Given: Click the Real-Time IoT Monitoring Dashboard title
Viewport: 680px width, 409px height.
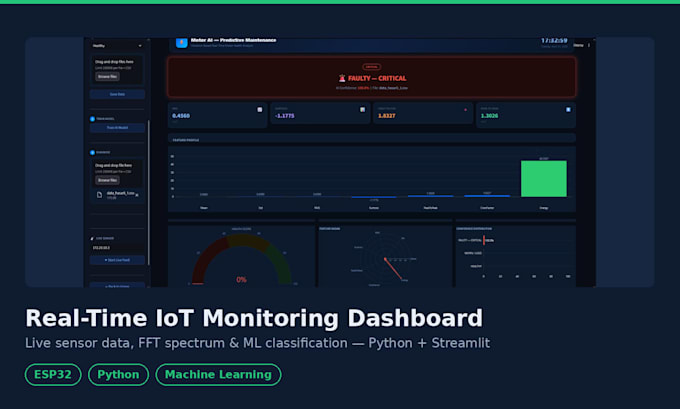Looking at the screenshot, I should click(x=254, y=318).
